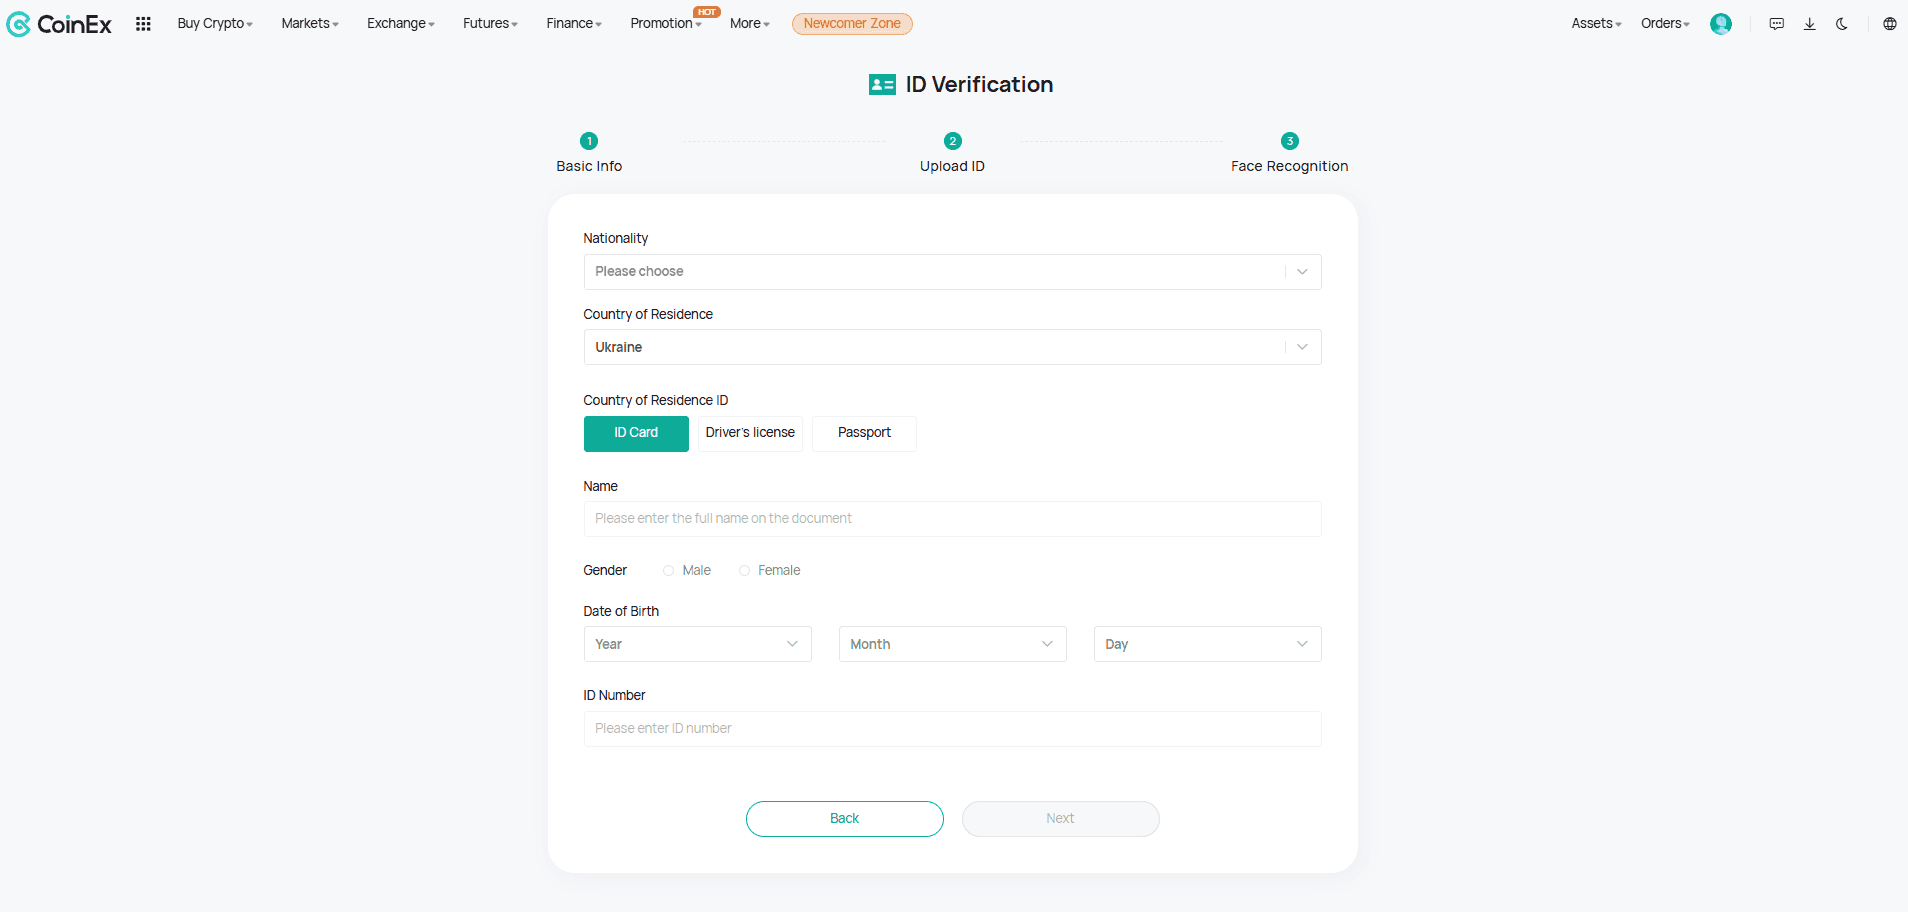Click the Upload ID step label
This screenshot has width=1908, height=912.
coord(952,167)
